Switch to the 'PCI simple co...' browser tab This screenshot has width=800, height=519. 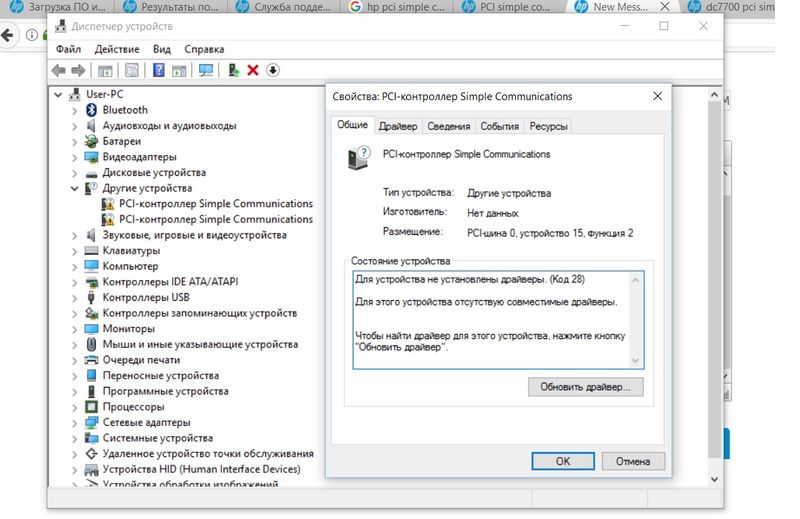pos(509,7)
